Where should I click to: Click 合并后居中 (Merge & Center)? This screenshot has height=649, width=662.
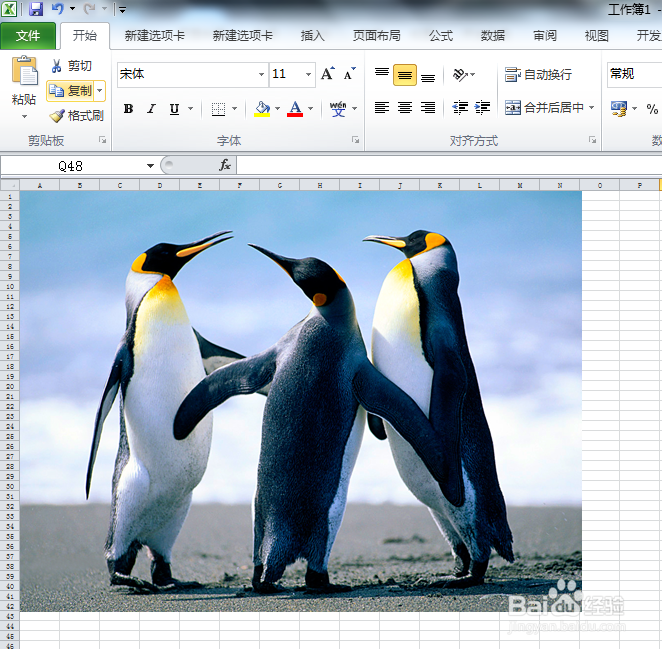point(544,108)
